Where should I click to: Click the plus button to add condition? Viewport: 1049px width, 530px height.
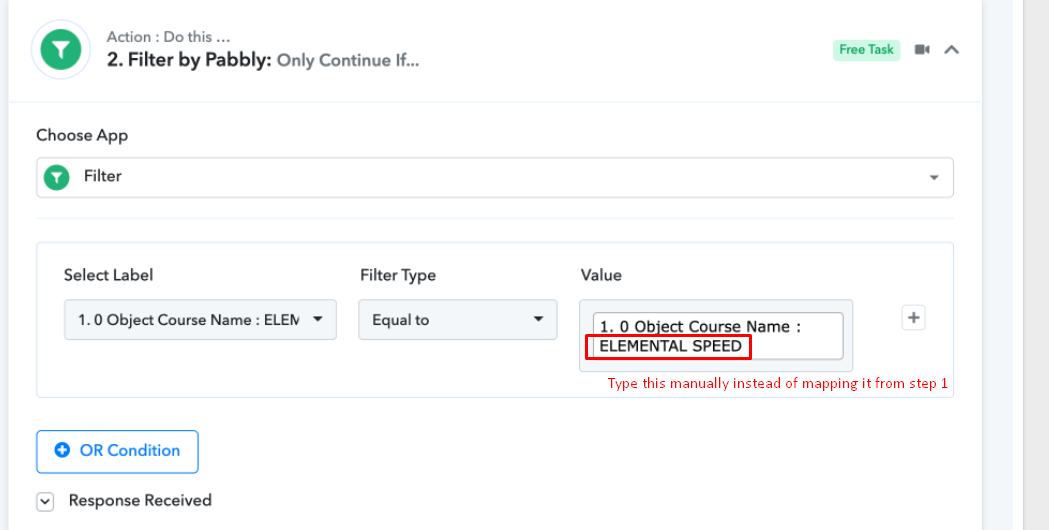pyautogui.click(x=913, y=317)
